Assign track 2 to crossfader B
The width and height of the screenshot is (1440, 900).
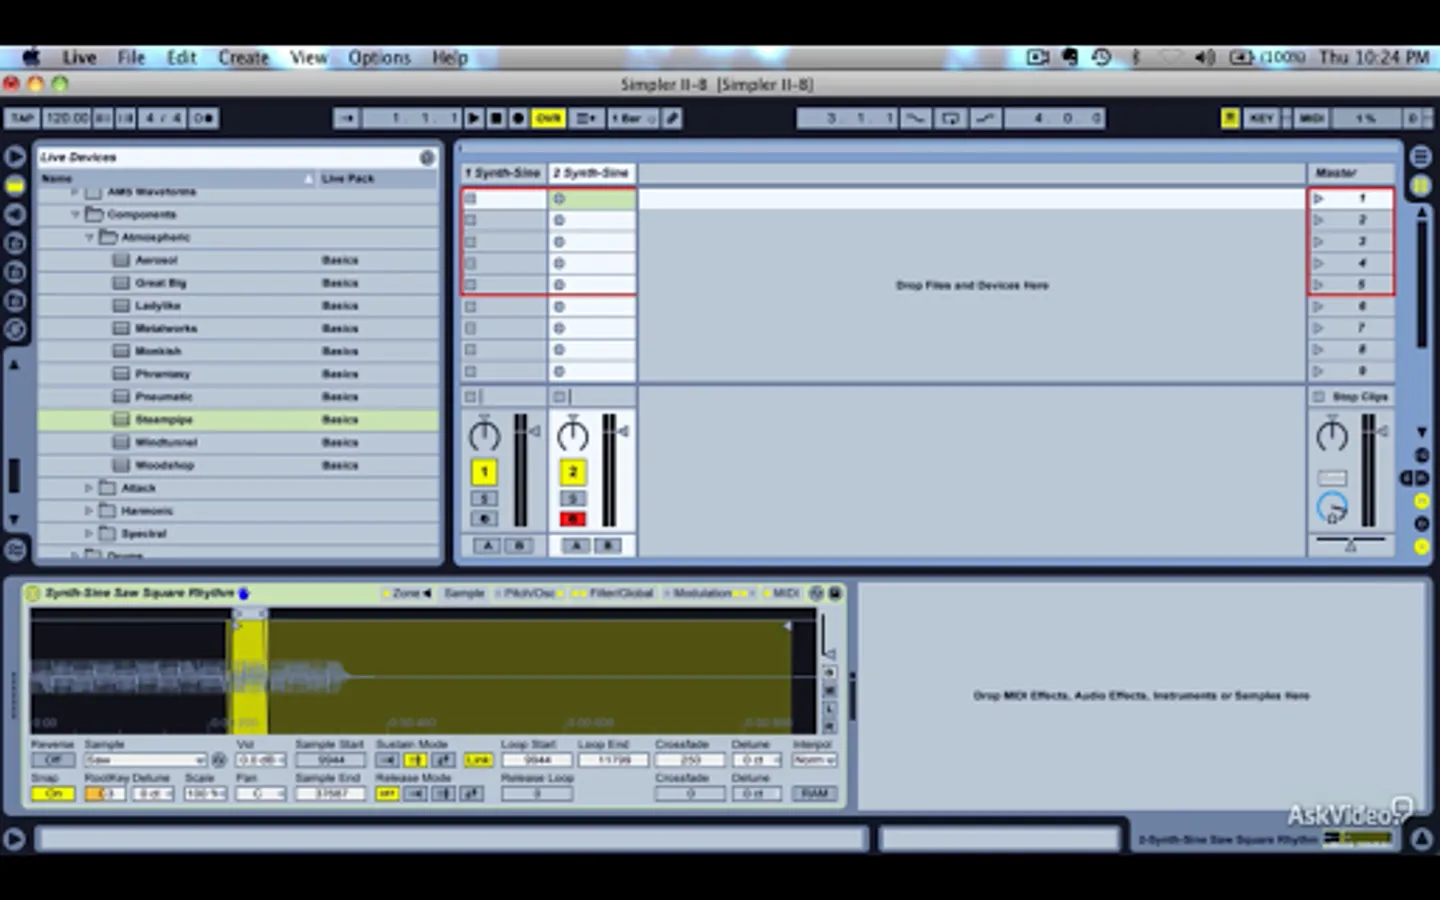click(609, 546)
